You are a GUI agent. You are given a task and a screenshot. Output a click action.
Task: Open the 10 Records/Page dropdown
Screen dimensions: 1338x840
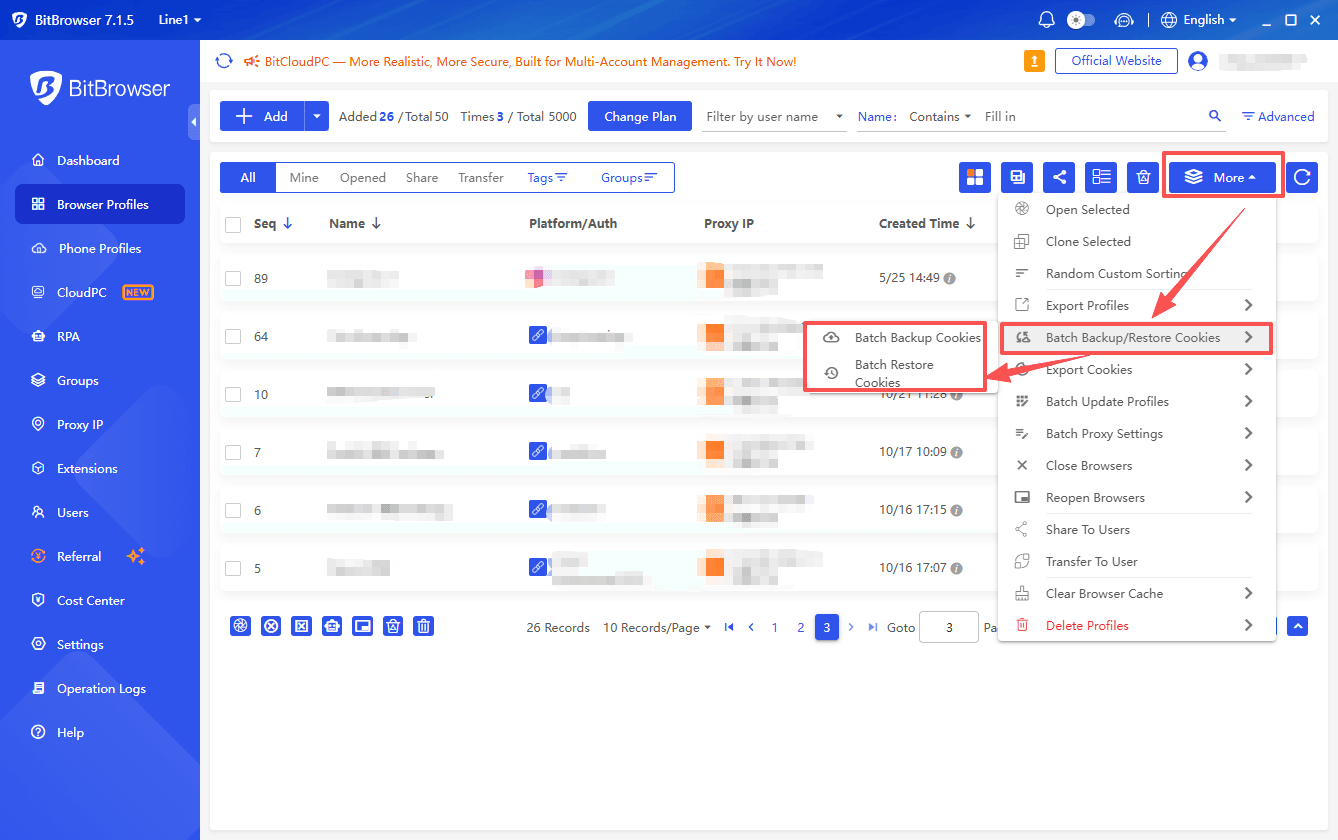tap(657, 628)
